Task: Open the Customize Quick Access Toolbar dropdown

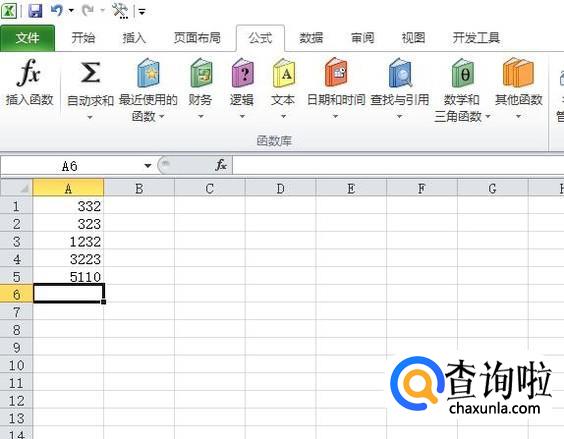Action: 142,12
